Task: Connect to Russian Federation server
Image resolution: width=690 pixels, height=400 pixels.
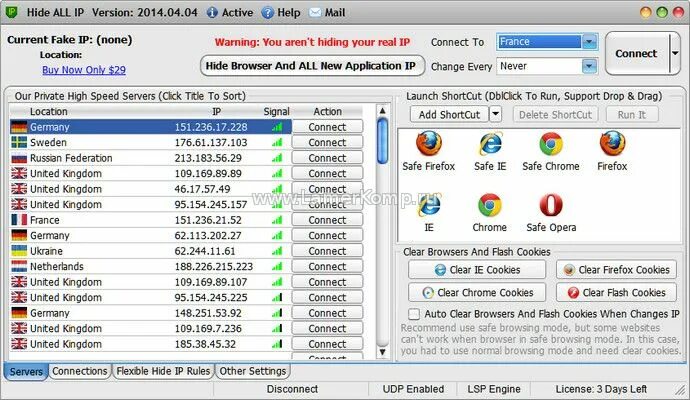Action: coord(327,158)
